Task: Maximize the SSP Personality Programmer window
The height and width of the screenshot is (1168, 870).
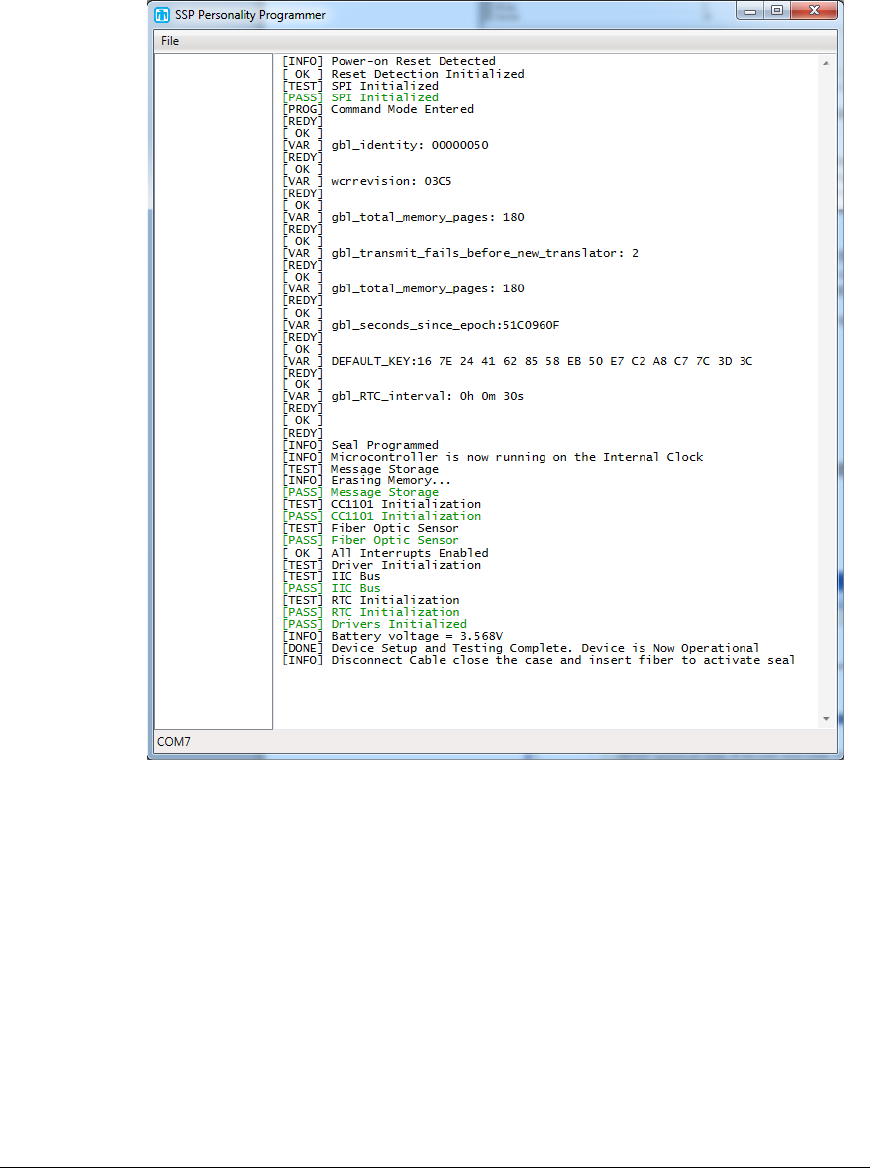Action: tap(777, 10)
